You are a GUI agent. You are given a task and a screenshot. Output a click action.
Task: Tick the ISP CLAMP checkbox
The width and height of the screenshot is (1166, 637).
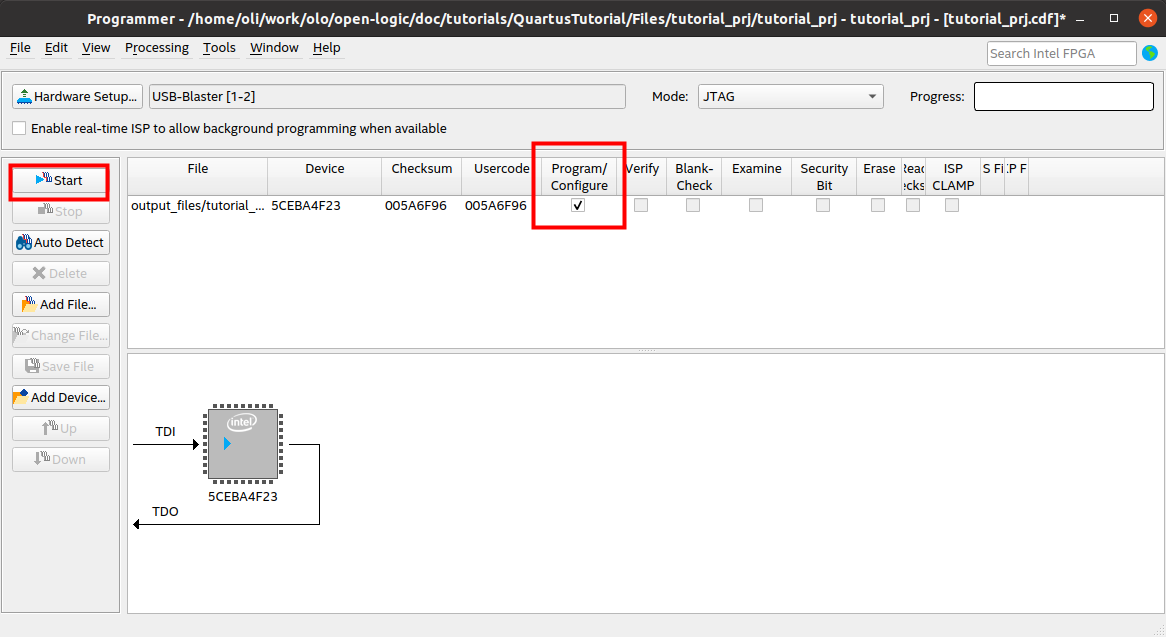[952, 205]
